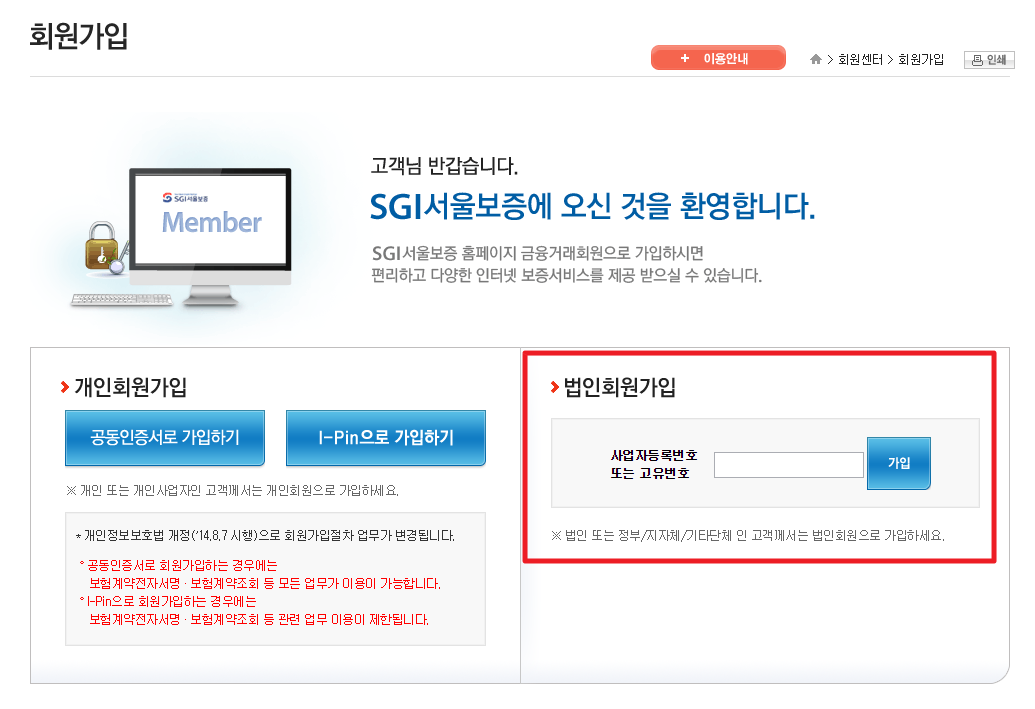This screenshot has width=1035, height=709.
Task: Open 회원가입 breadcrumb link
Action: coord(921,59)
